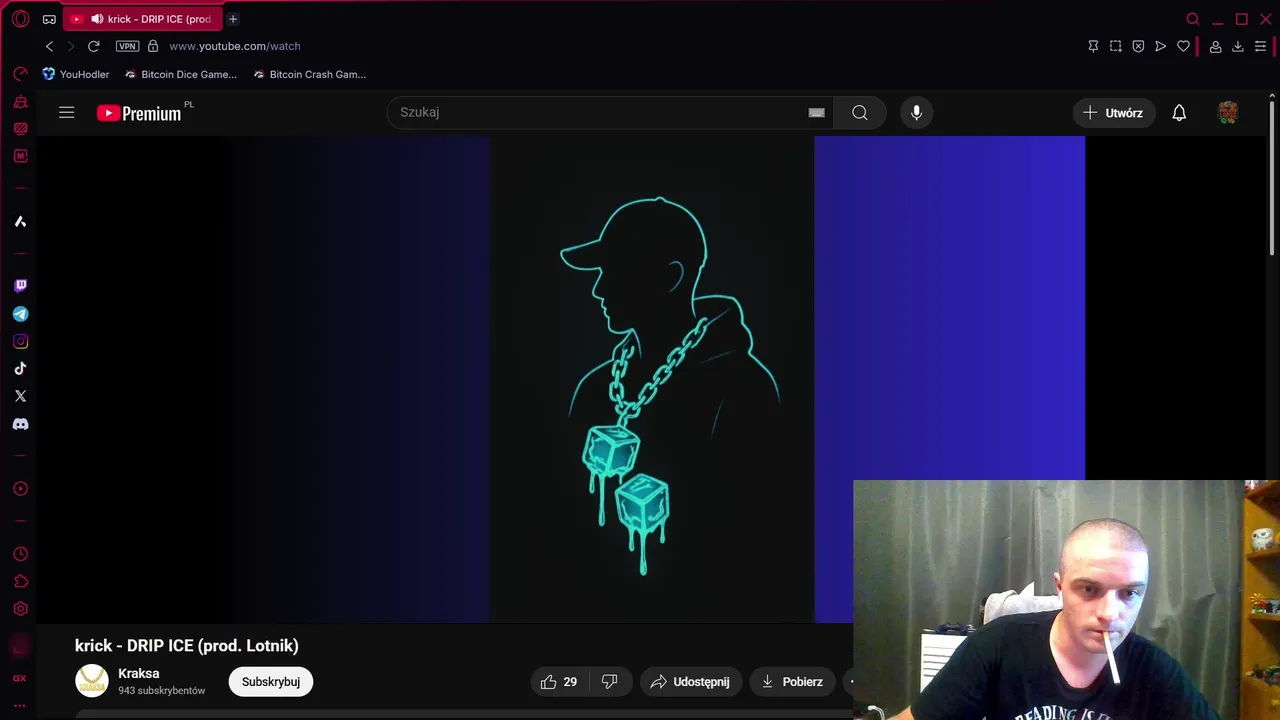Viewport: 1280px width, 720px height.
Task: Click the YouTube search magnifier button
Action: coord(860,113)
